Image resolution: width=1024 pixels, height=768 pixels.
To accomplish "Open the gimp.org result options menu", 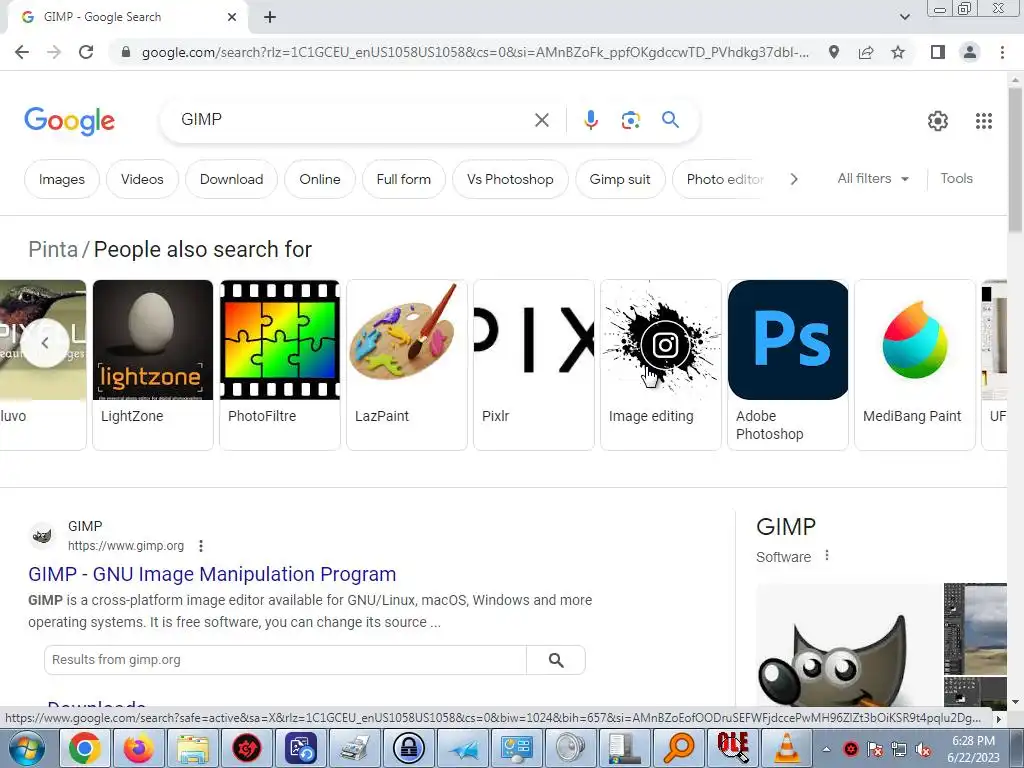I will [201, 545].
